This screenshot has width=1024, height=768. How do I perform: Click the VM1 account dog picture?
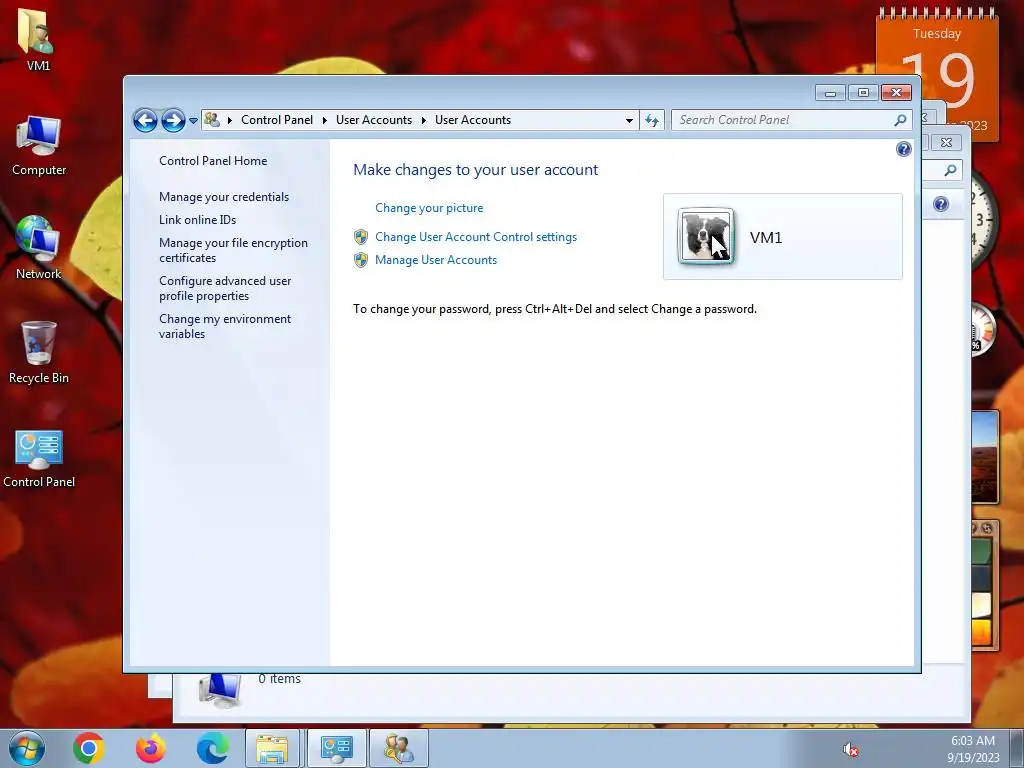pyautogui.click(x=706, y=236)
